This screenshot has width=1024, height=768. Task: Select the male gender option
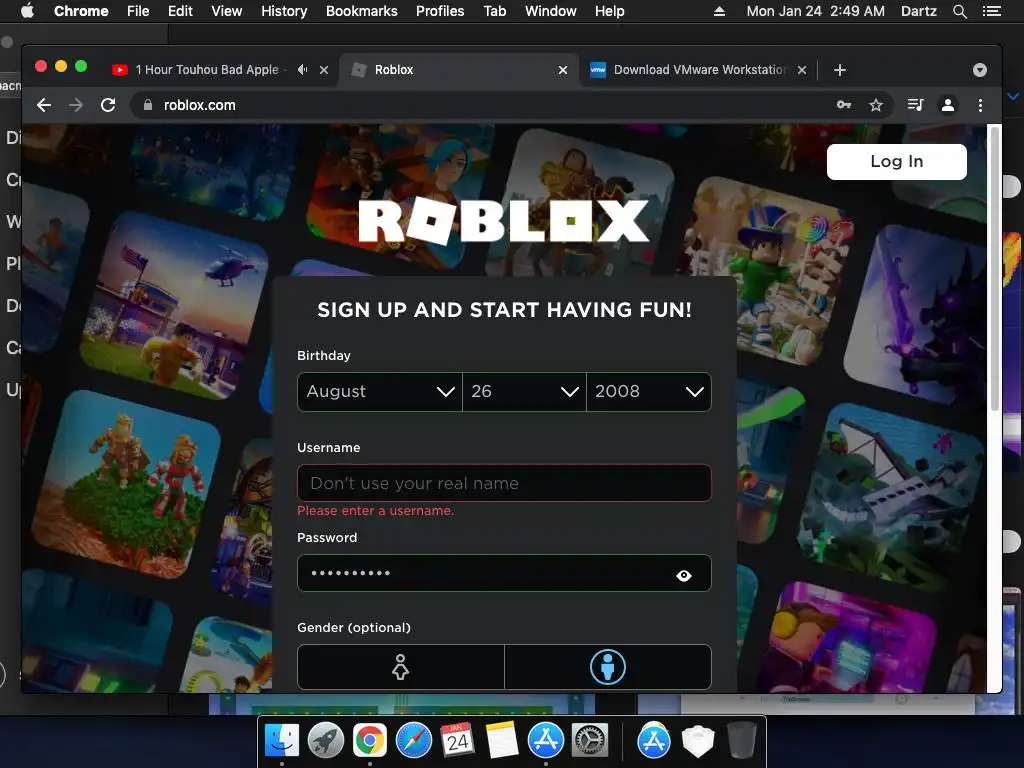point(608,667)
